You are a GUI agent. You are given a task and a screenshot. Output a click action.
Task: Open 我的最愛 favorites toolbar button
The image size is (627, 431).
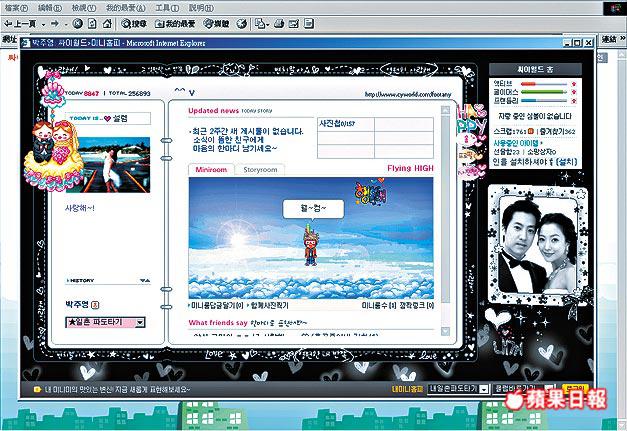click(175, 24)
